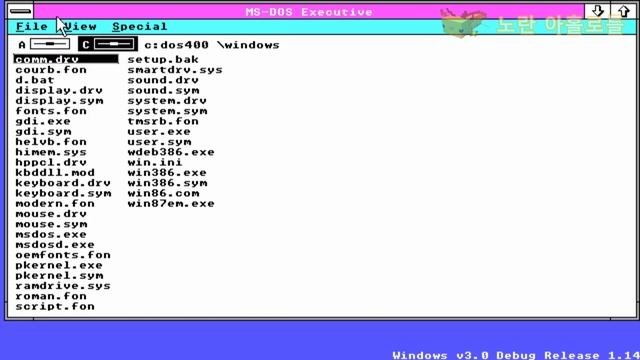Open the Special menu

(x=140, y=27)
